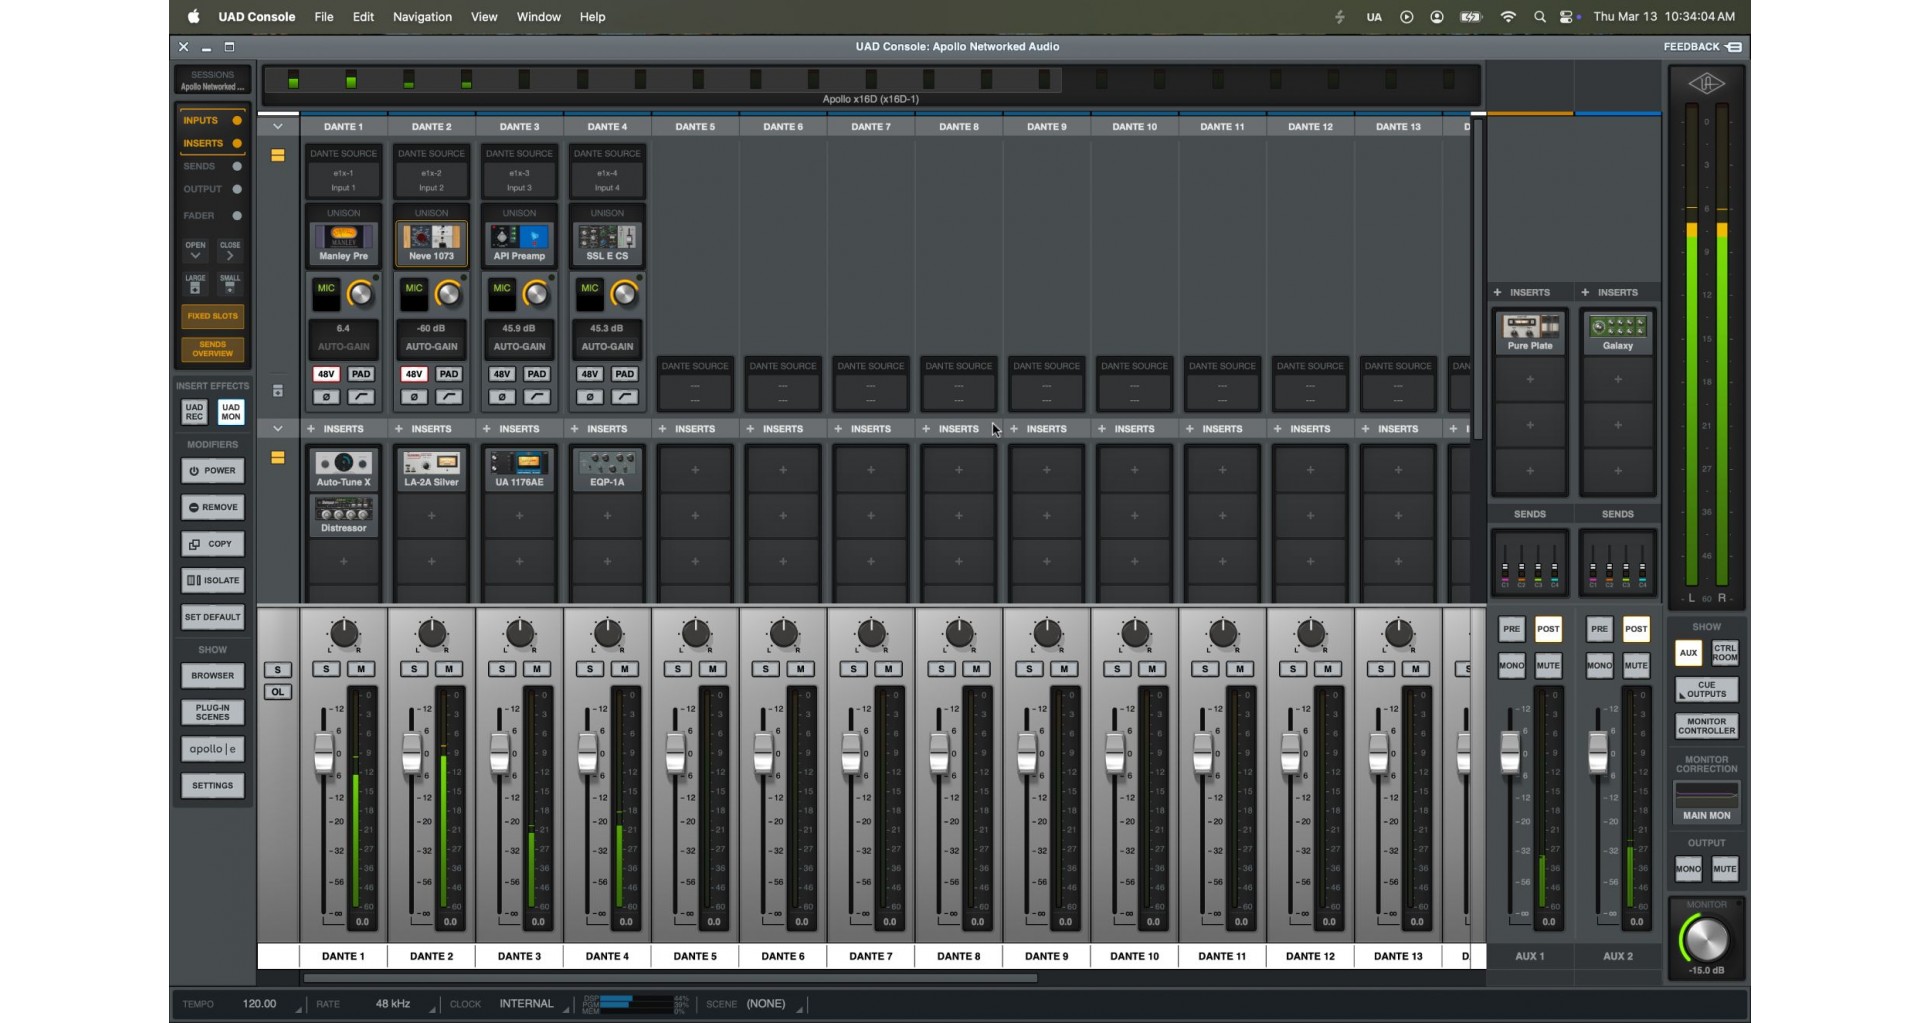Open the Galaxy plugin on AUX 2
The image size is (1920, 1023).
(1618, 332)
